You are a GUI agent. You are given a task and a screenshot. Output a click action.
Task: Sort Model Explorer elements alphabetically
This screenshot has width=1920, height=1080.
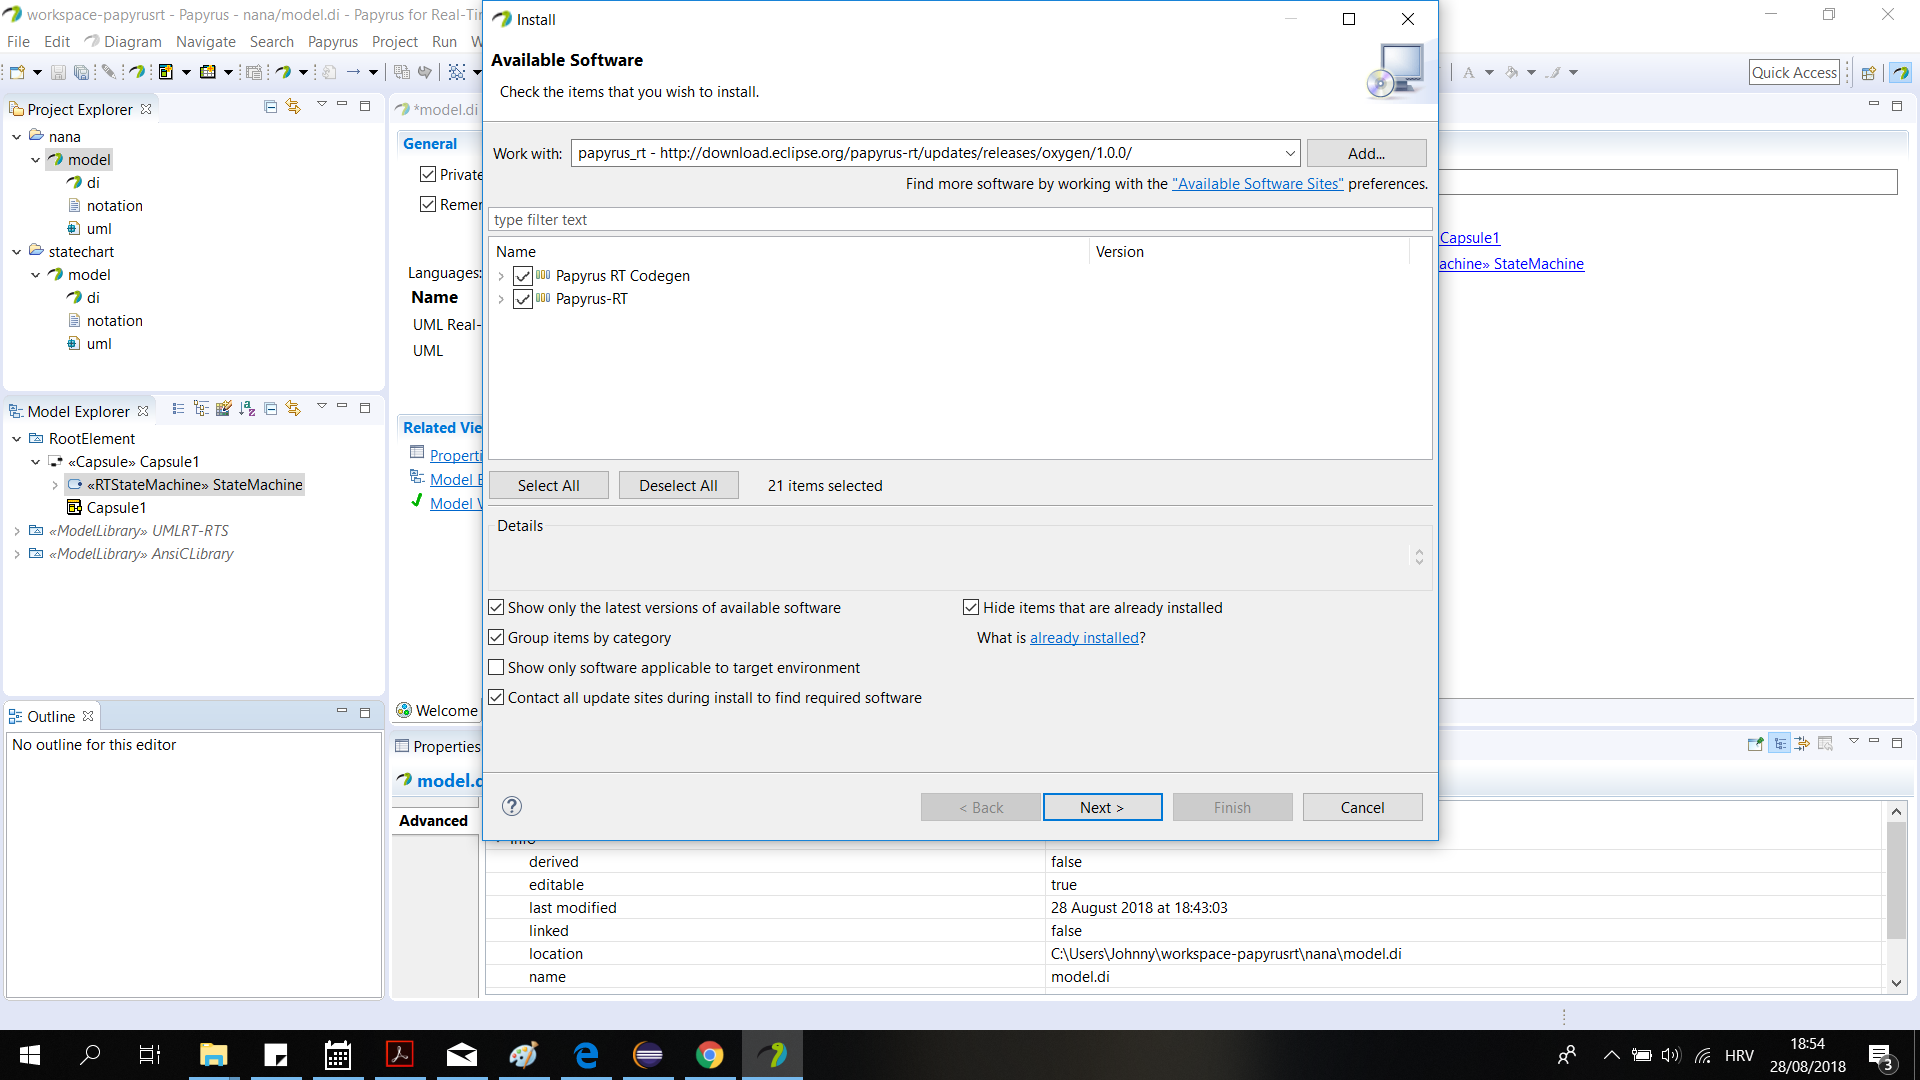[x=247, y=408]
